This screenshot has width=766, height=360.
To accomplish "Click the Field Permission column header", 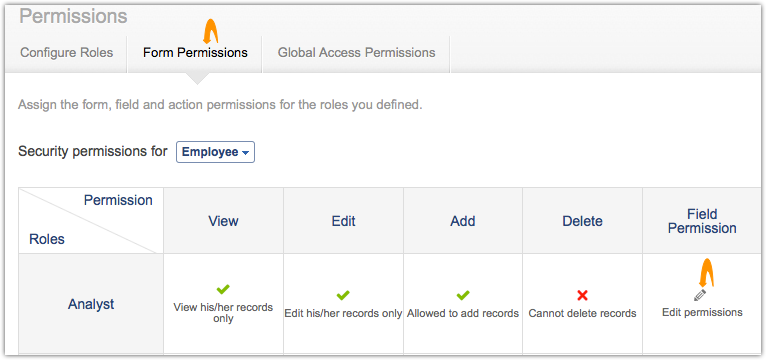I will pyautogui.click(x=702, y=221).
